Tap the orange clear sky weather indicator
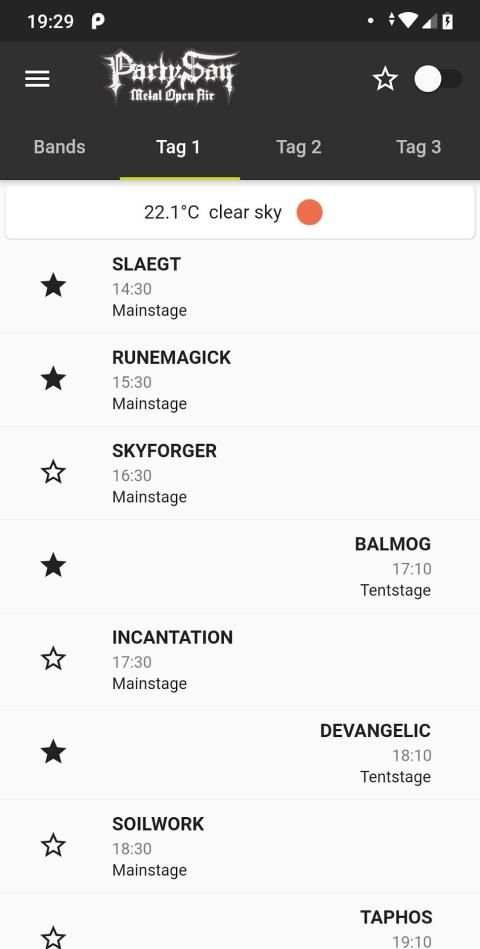Screen dimensions: 480x949 pyautogui.click(x=309, y=212)
